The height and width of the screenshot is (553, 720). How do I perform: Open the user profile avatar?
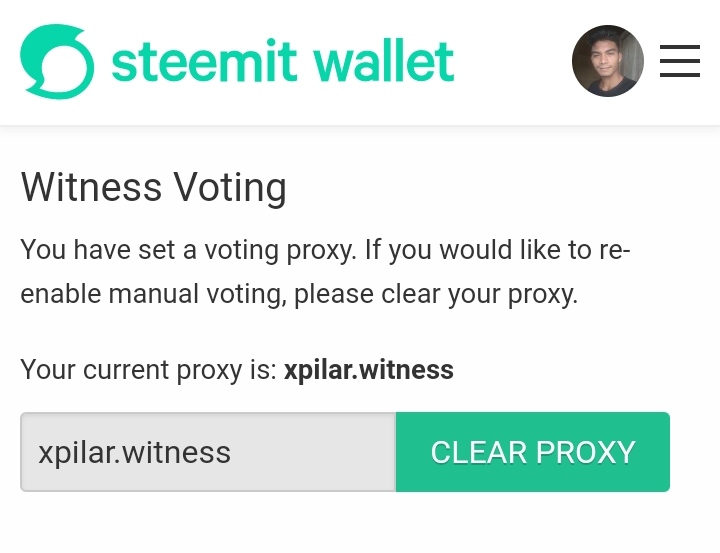(608, 61)
